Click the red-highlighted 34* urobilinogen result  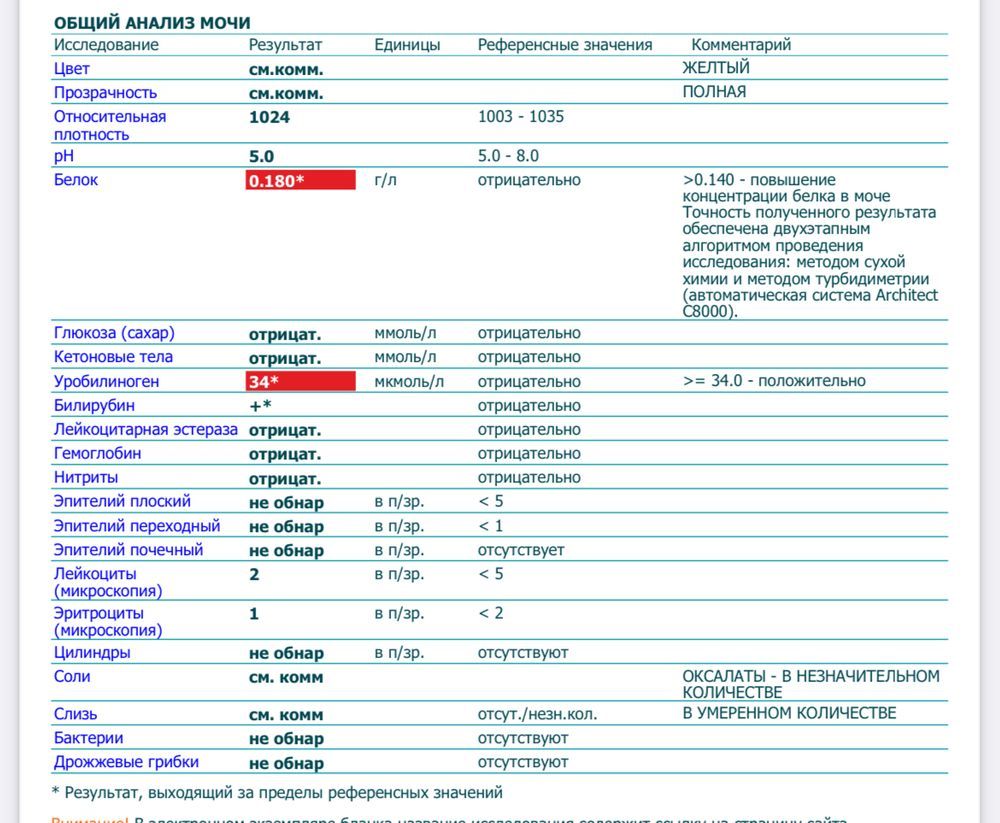point(300,382)
